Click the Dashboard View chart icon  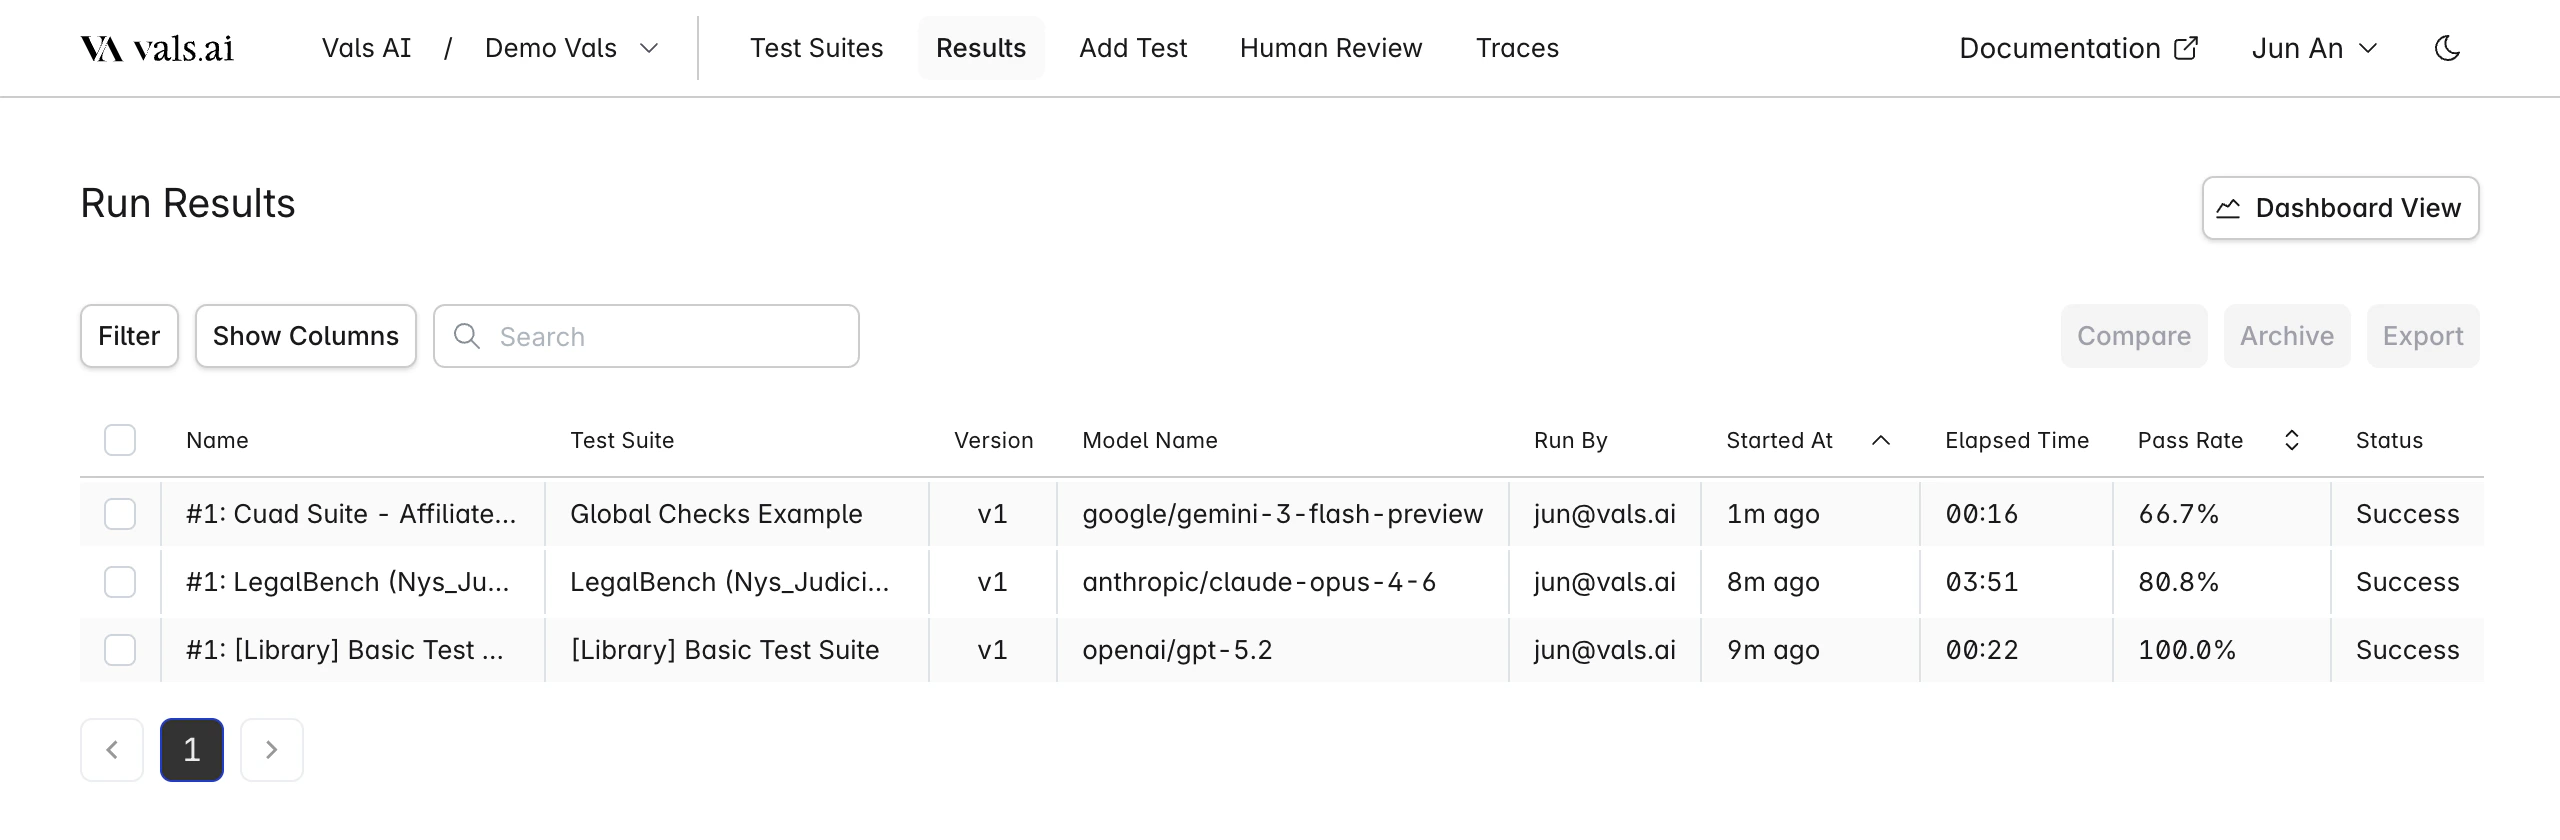(x=2228, y=208)
